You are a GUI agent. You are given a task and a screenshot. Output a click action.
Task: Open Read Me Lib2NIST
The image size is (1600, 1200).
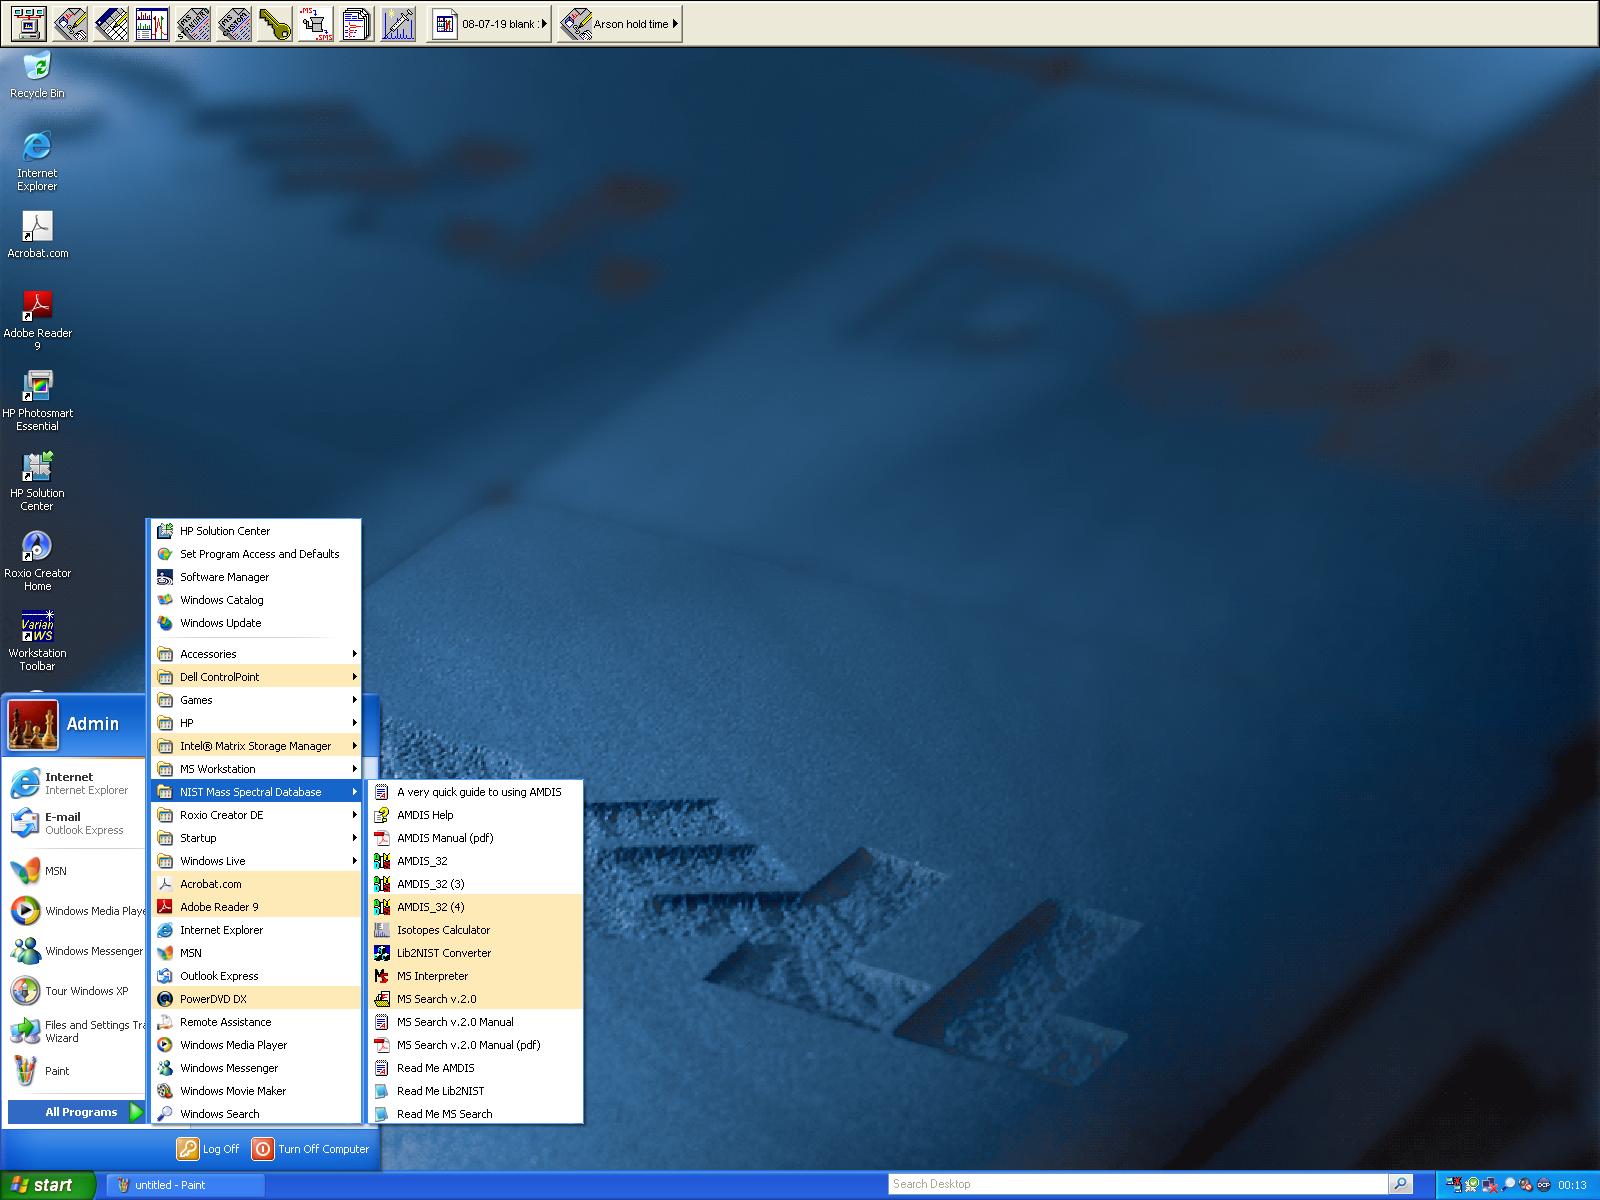[476, 1091]
